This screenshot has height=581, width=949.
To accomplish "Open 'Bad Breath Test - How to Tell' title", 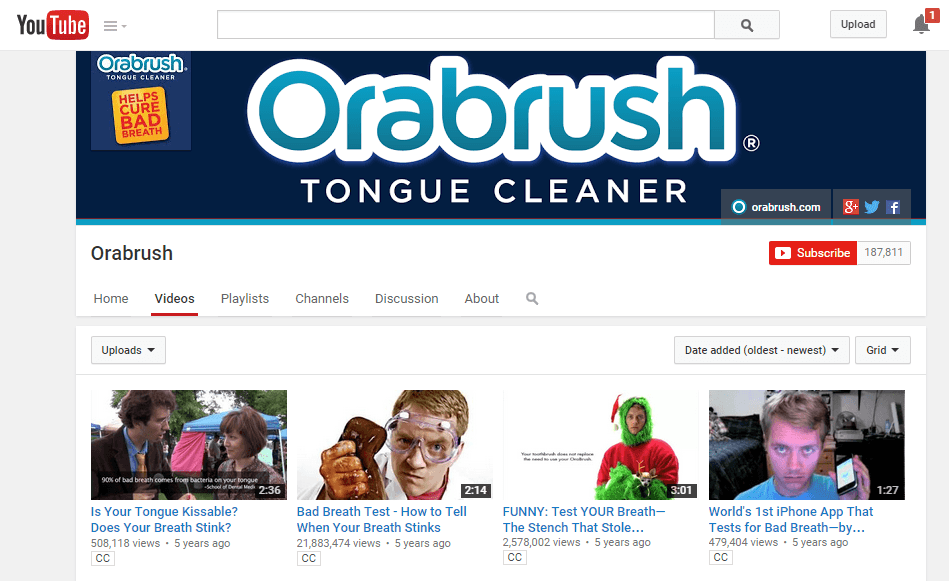I will point(382,520).
